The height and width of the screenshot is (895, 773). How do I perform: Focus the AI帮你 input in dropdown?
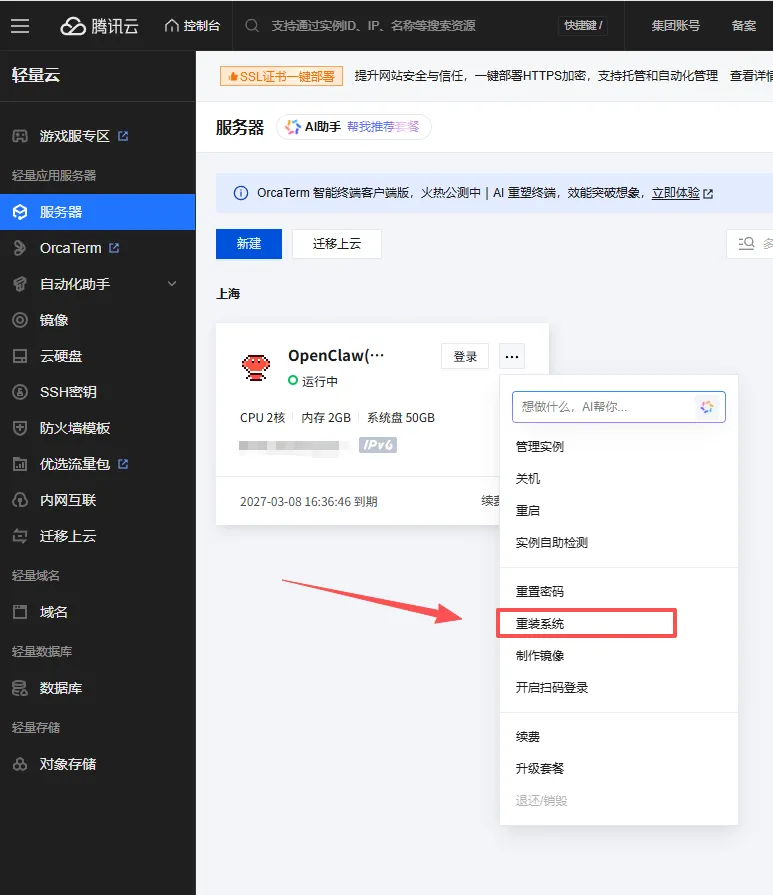pos(619,407)
